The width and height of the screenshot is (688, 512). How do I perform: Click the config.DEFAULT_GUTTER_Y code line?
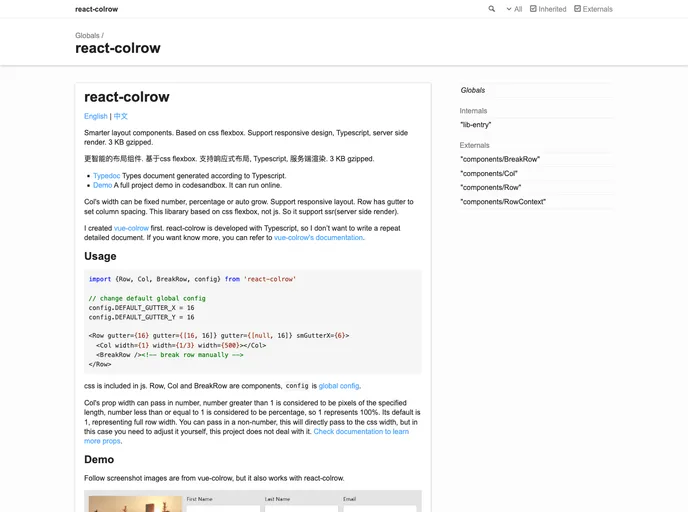pos(141,317)
